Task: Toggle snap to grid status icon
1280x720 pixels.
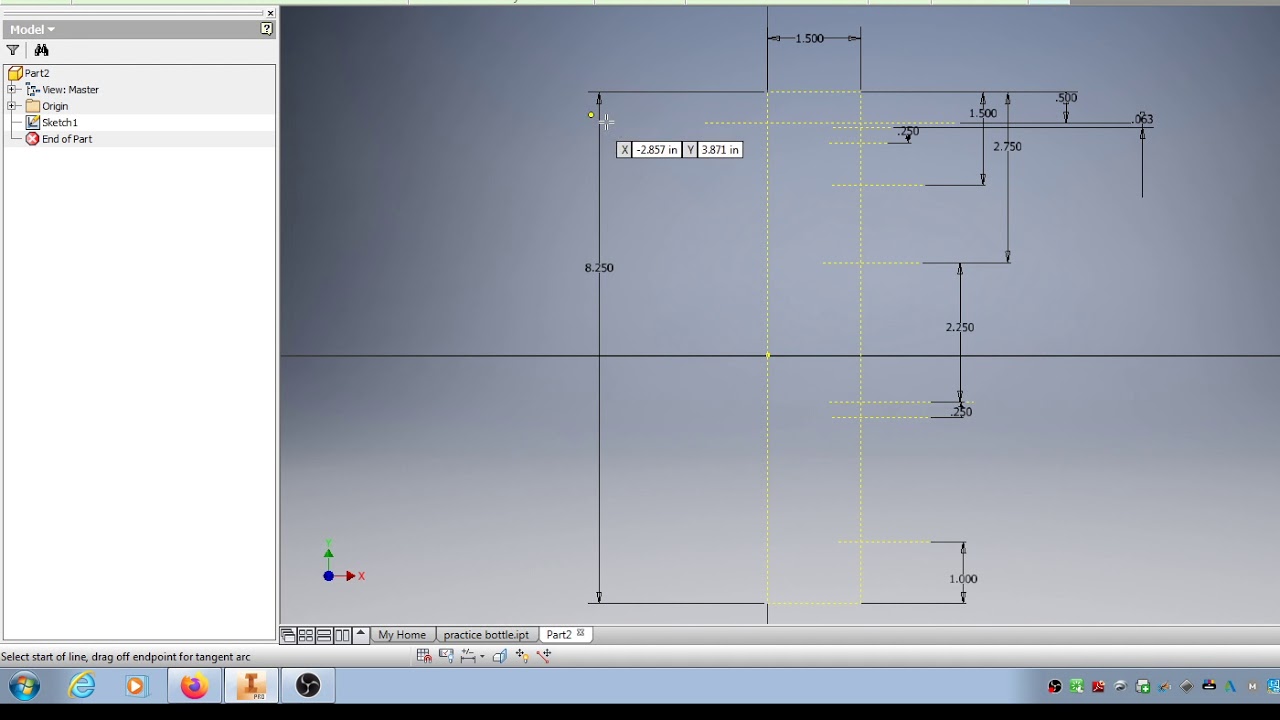Action: pyautogui.click(x=424, y=656)
